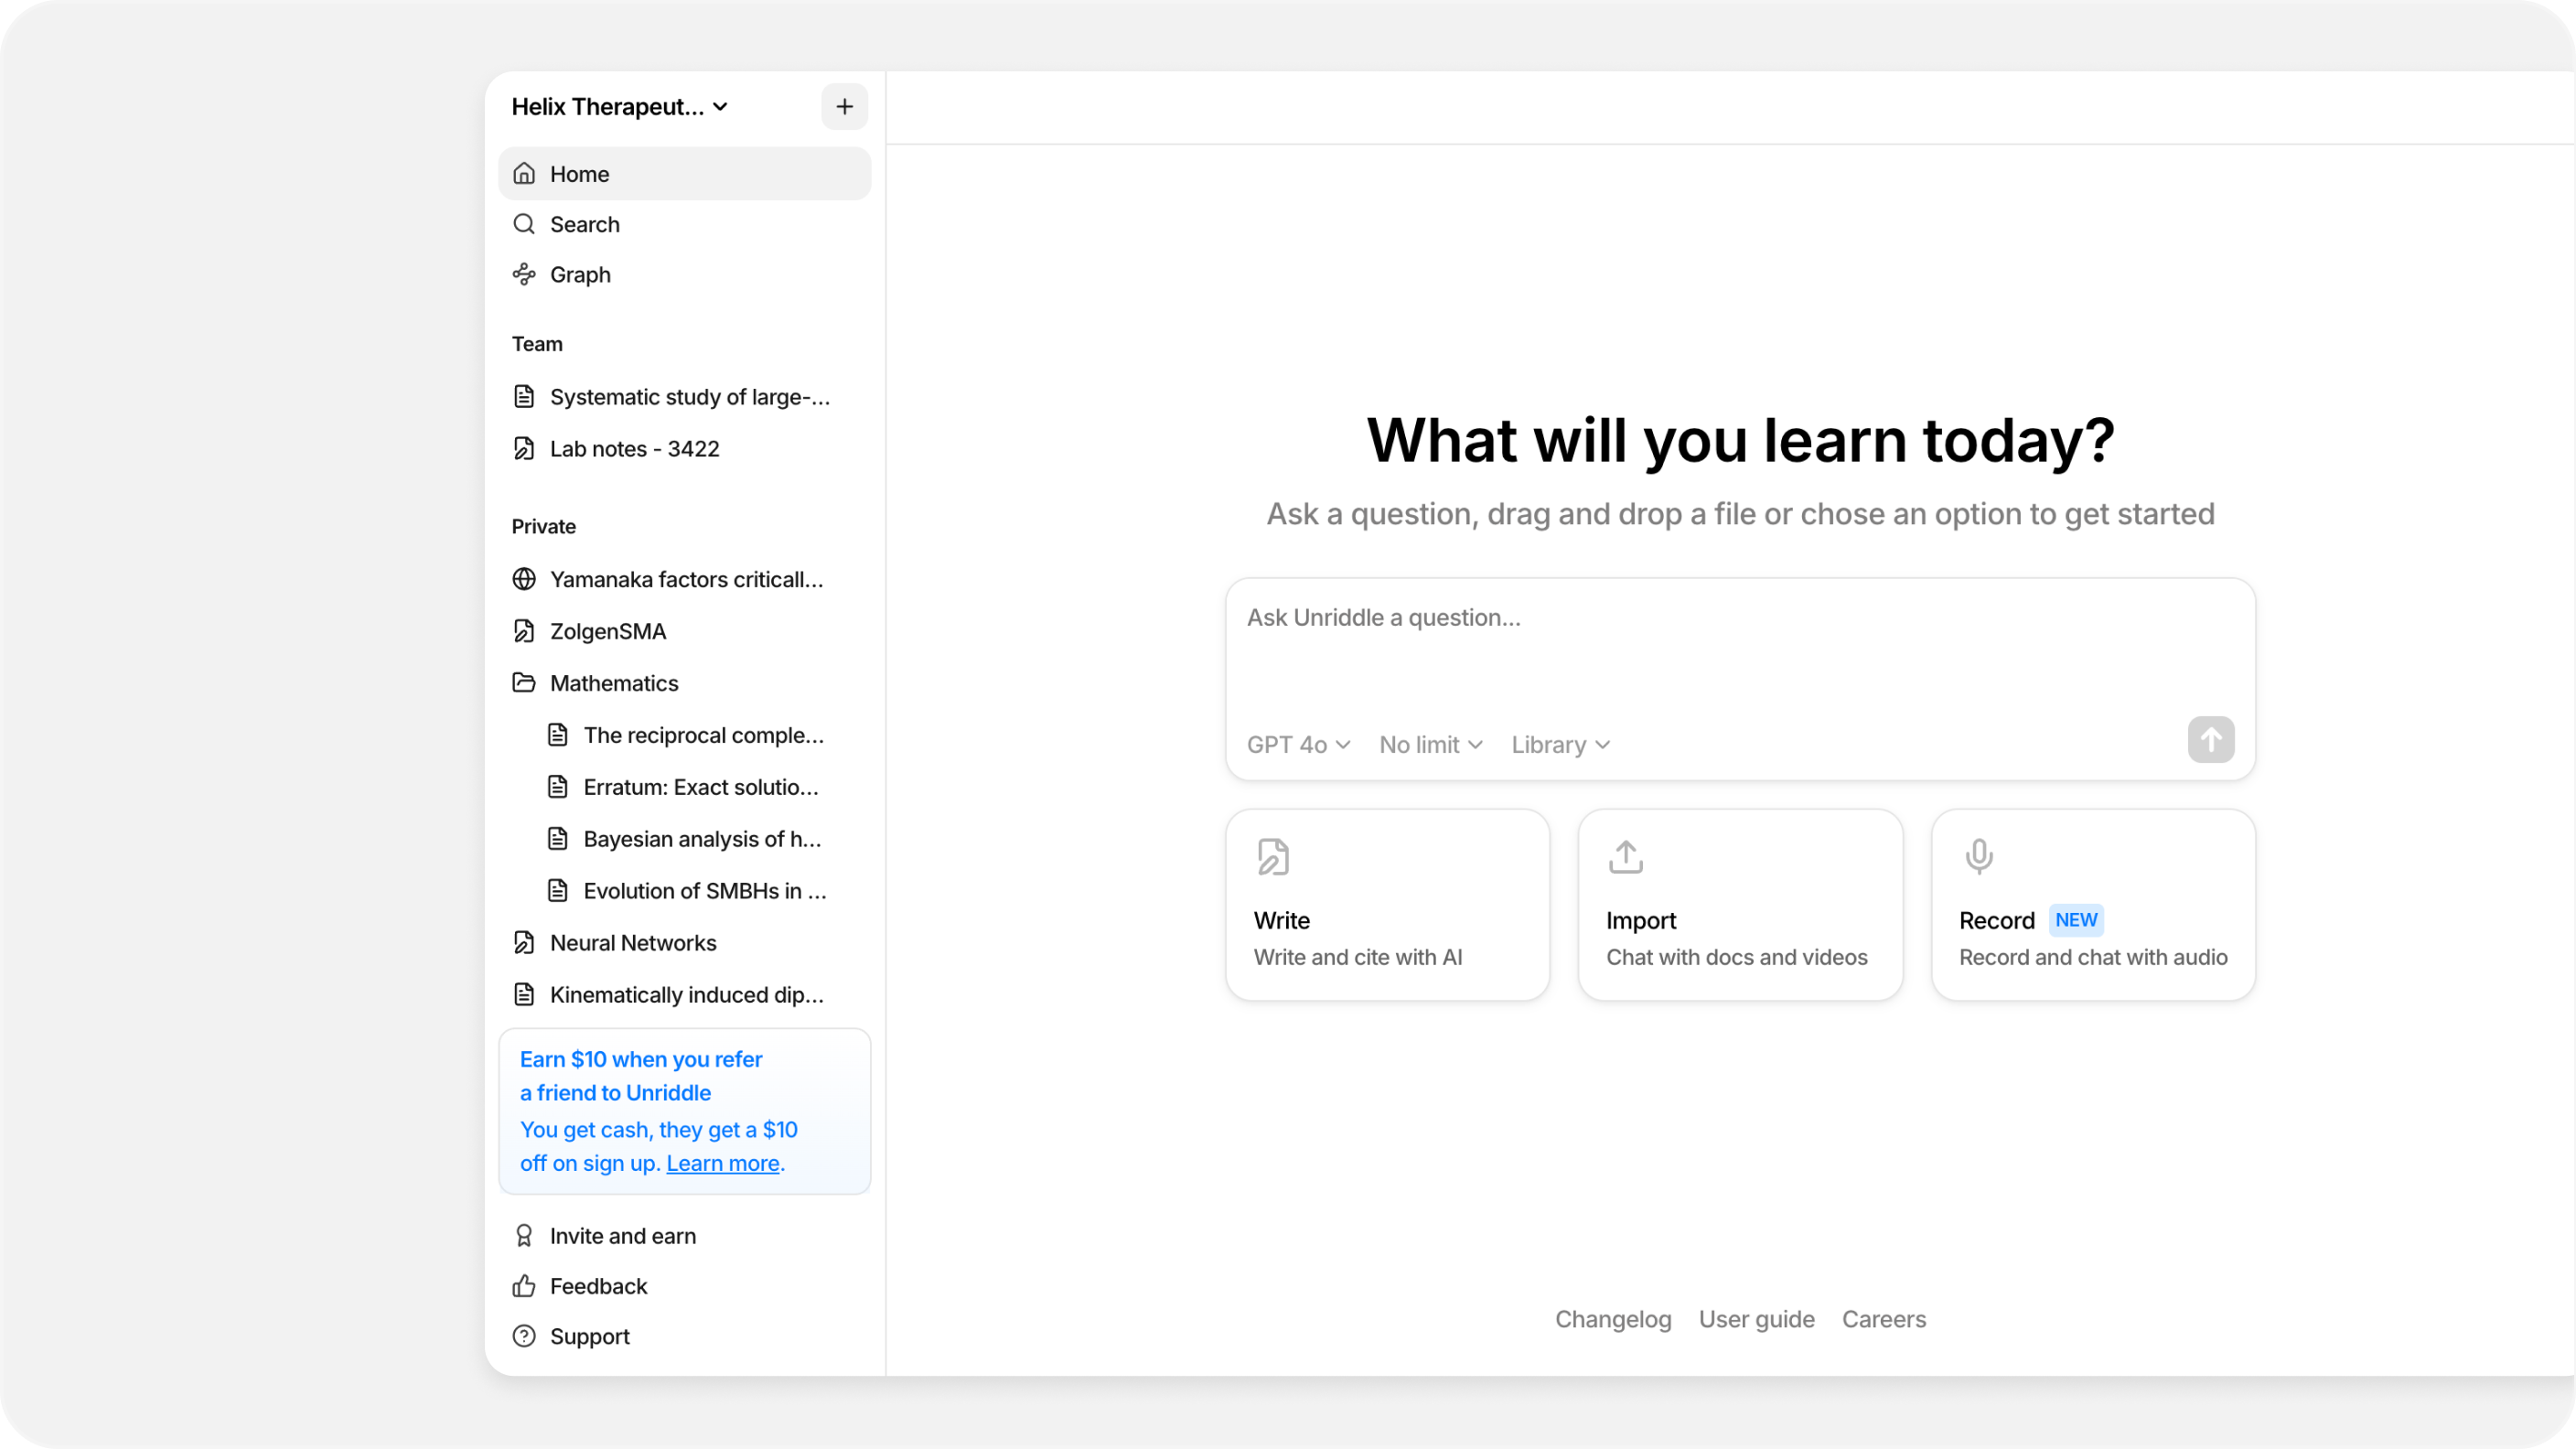The height and width of the screenshot is (1449, 2576).
Task: Click the pen icon on Write card
Action: (x=1273, y=856)
